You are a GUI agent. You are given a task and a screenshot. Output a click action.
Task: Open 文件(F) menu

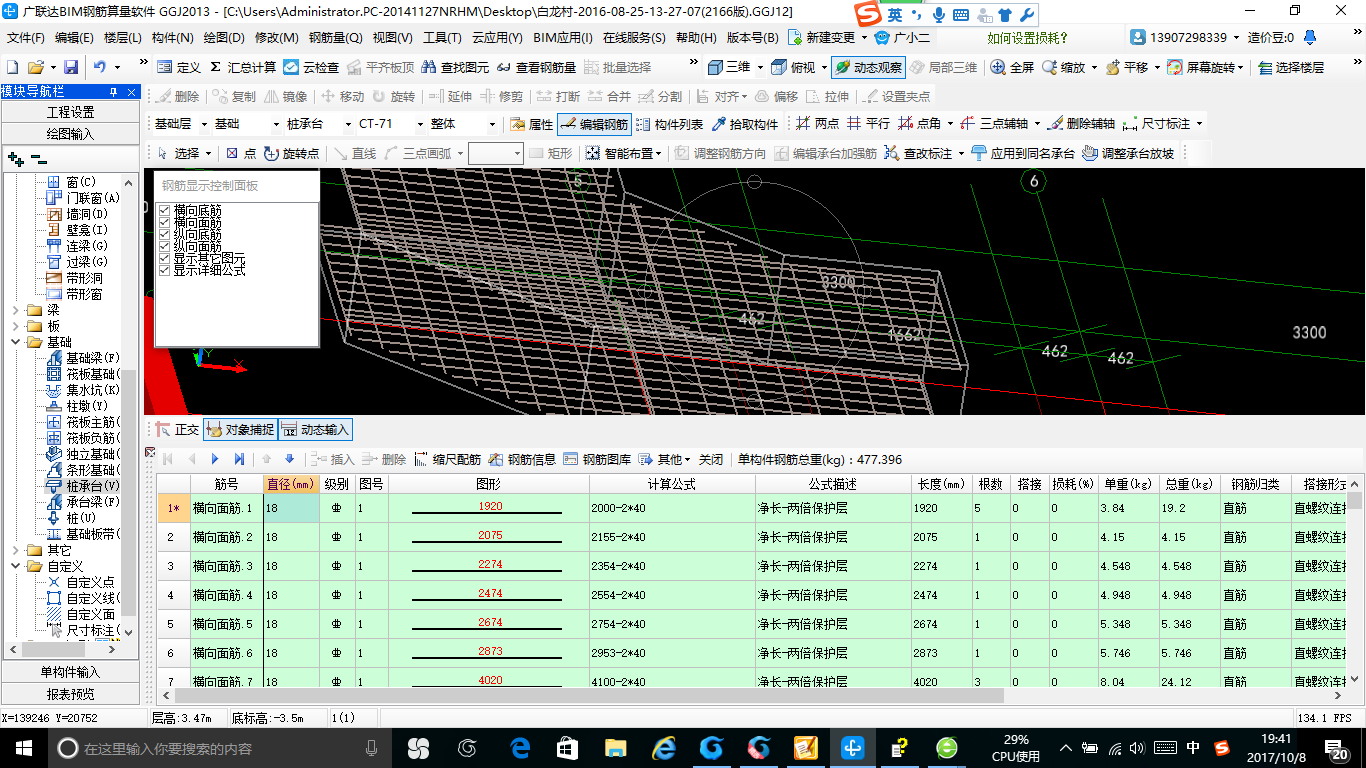(26, 38)
